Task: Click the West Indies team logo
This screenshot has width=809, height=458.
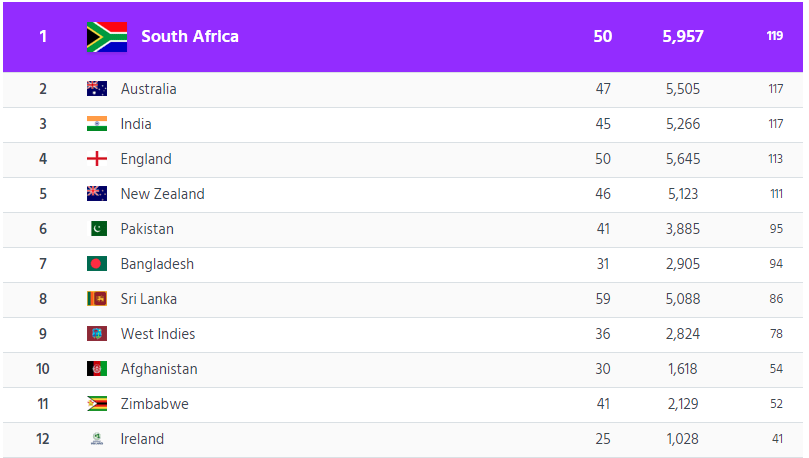Action: click(x=97, y=334)
